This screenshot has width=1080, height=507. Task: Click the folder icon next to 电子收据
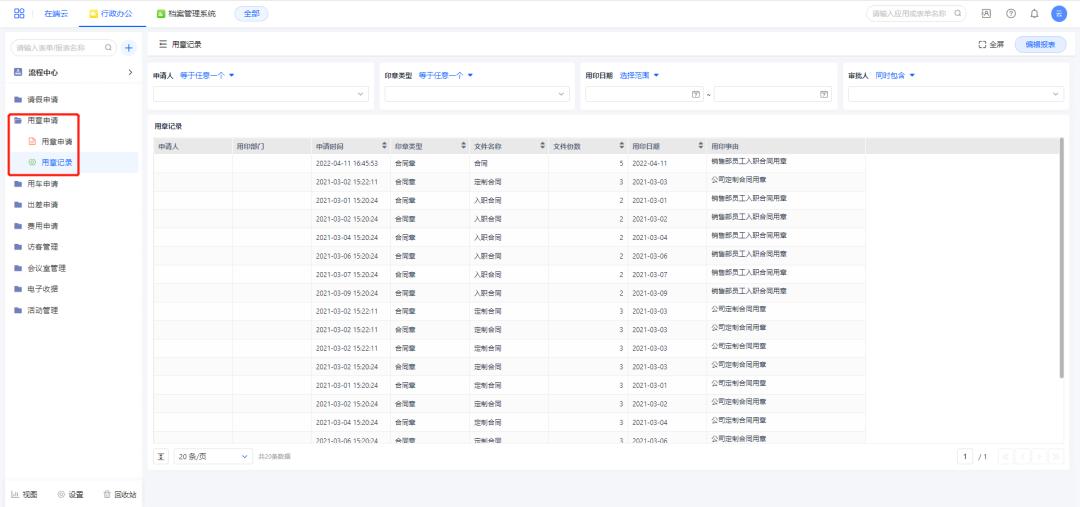click(x=19, y=289)
